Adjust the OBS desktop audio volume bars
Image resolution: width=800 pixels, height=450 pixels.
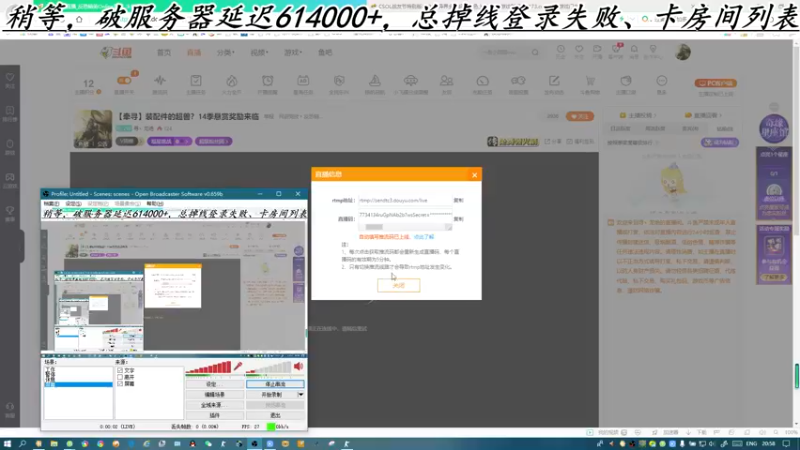click(x=269, y=367)
